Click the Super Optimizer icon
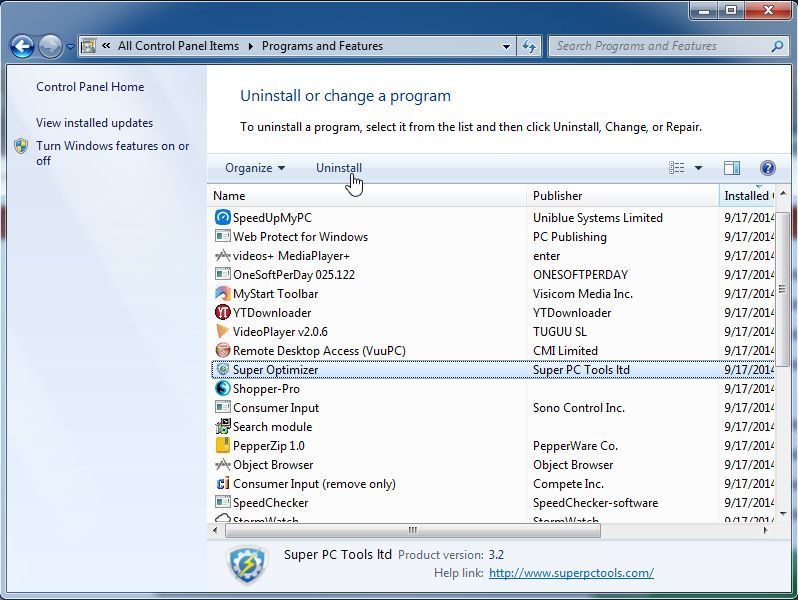 click(x=222, y=369)
